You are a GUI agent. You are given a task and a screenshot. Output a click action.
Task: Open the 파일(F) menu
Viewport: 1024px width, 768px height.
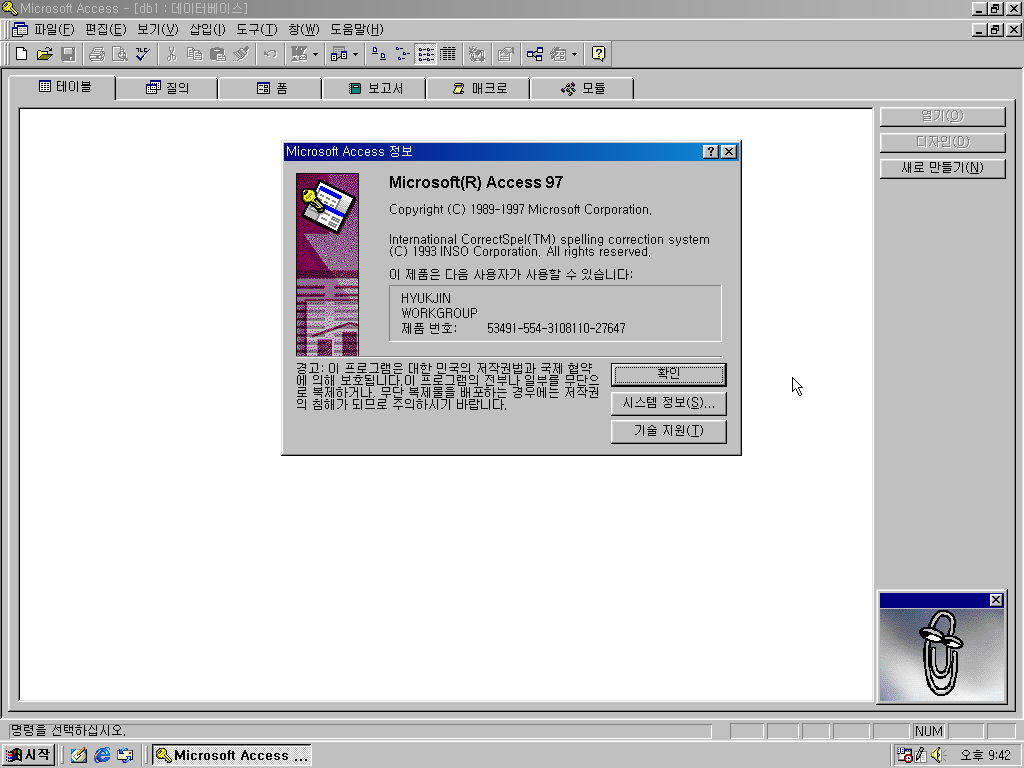tap(54, 29)
